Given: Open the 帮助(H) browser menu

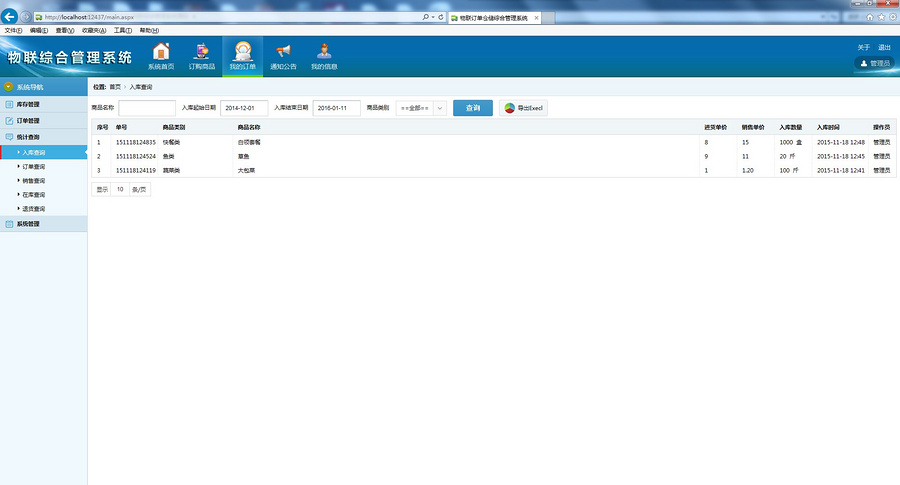Looking at the screenshot, I should pos(149,30).
